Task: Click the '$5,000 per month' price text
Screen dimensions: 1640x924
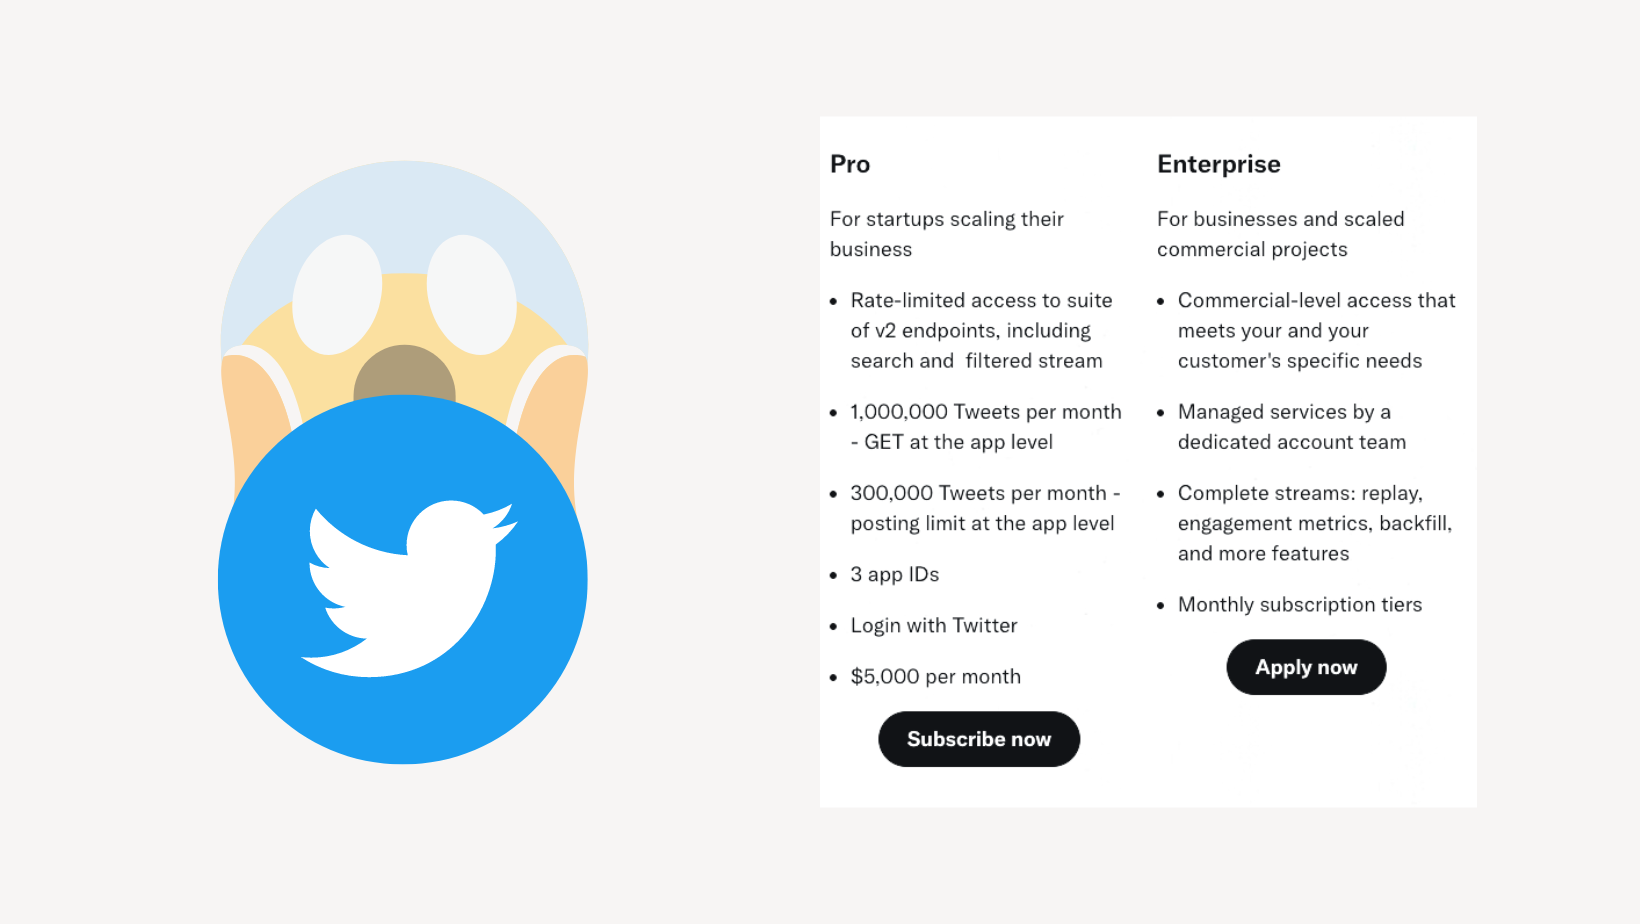Action: tap(935, 677)
